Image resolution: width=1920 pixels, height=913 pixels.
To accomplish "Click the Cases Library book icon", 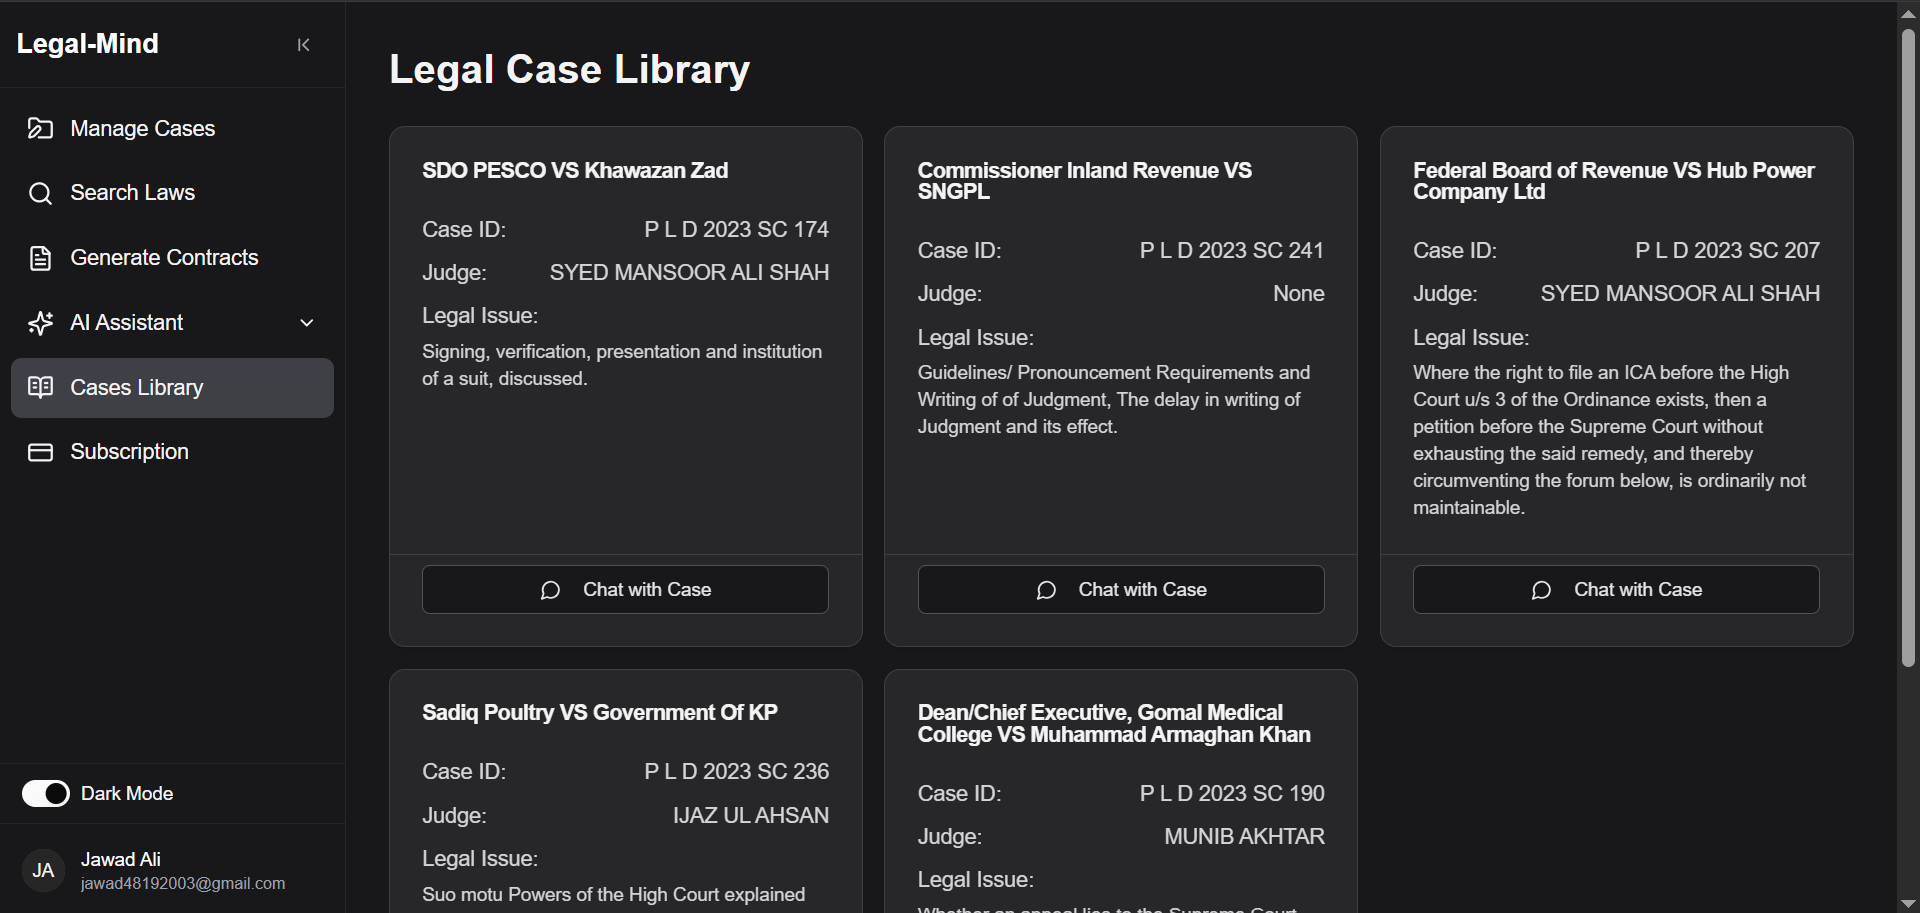I will coord(40,387).
